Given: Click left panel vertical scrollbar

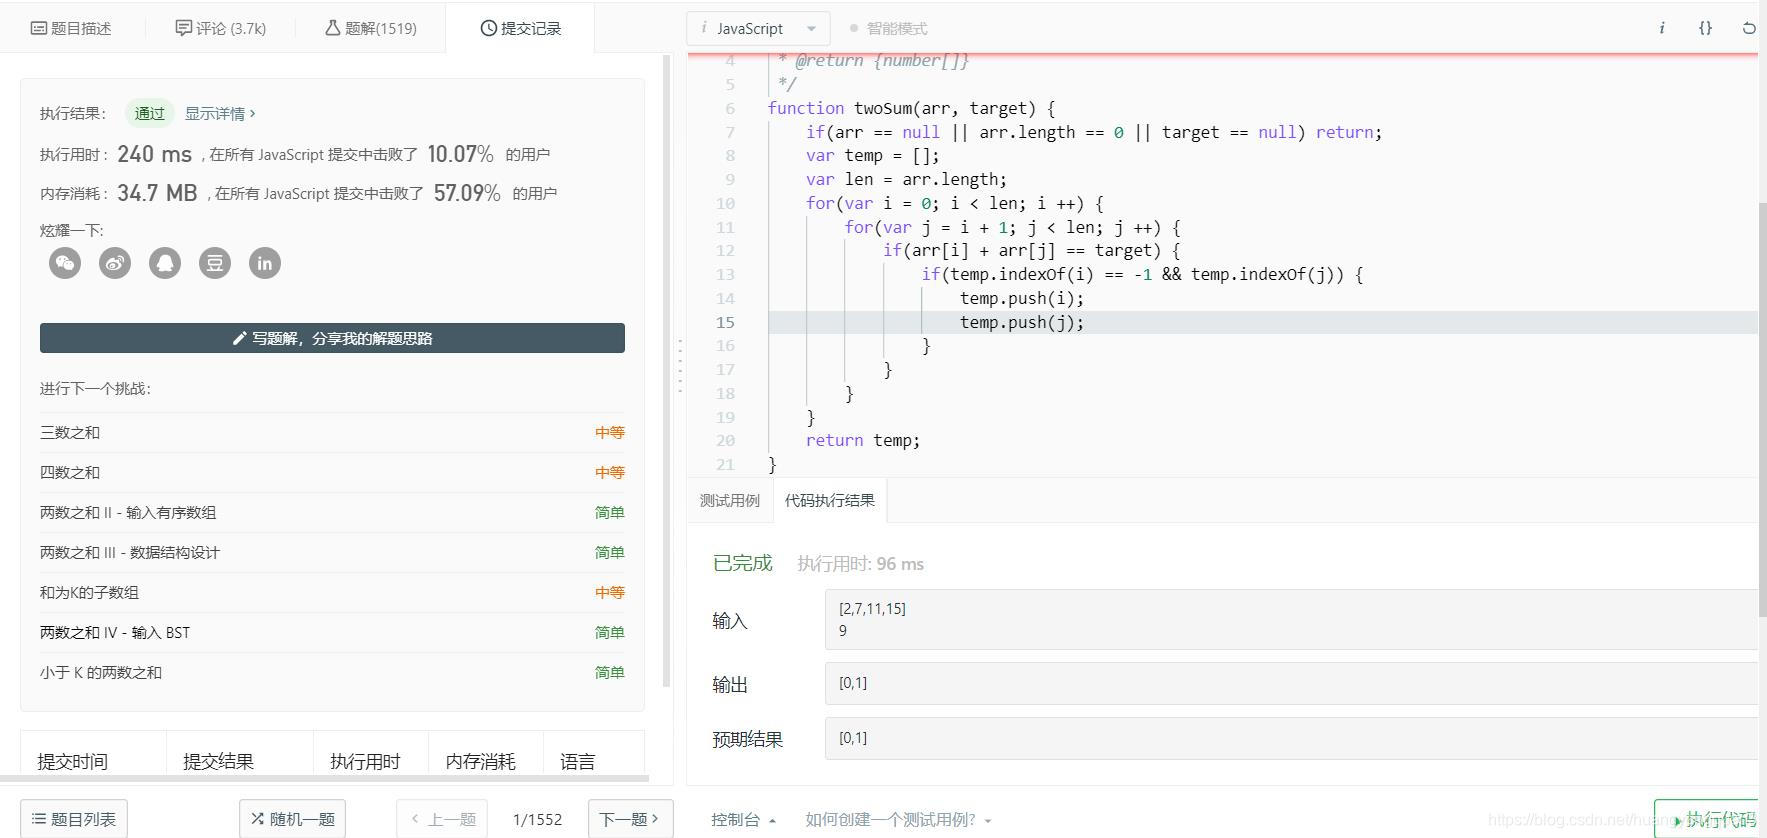Looking at the screenshot, I should coord(667,370).
